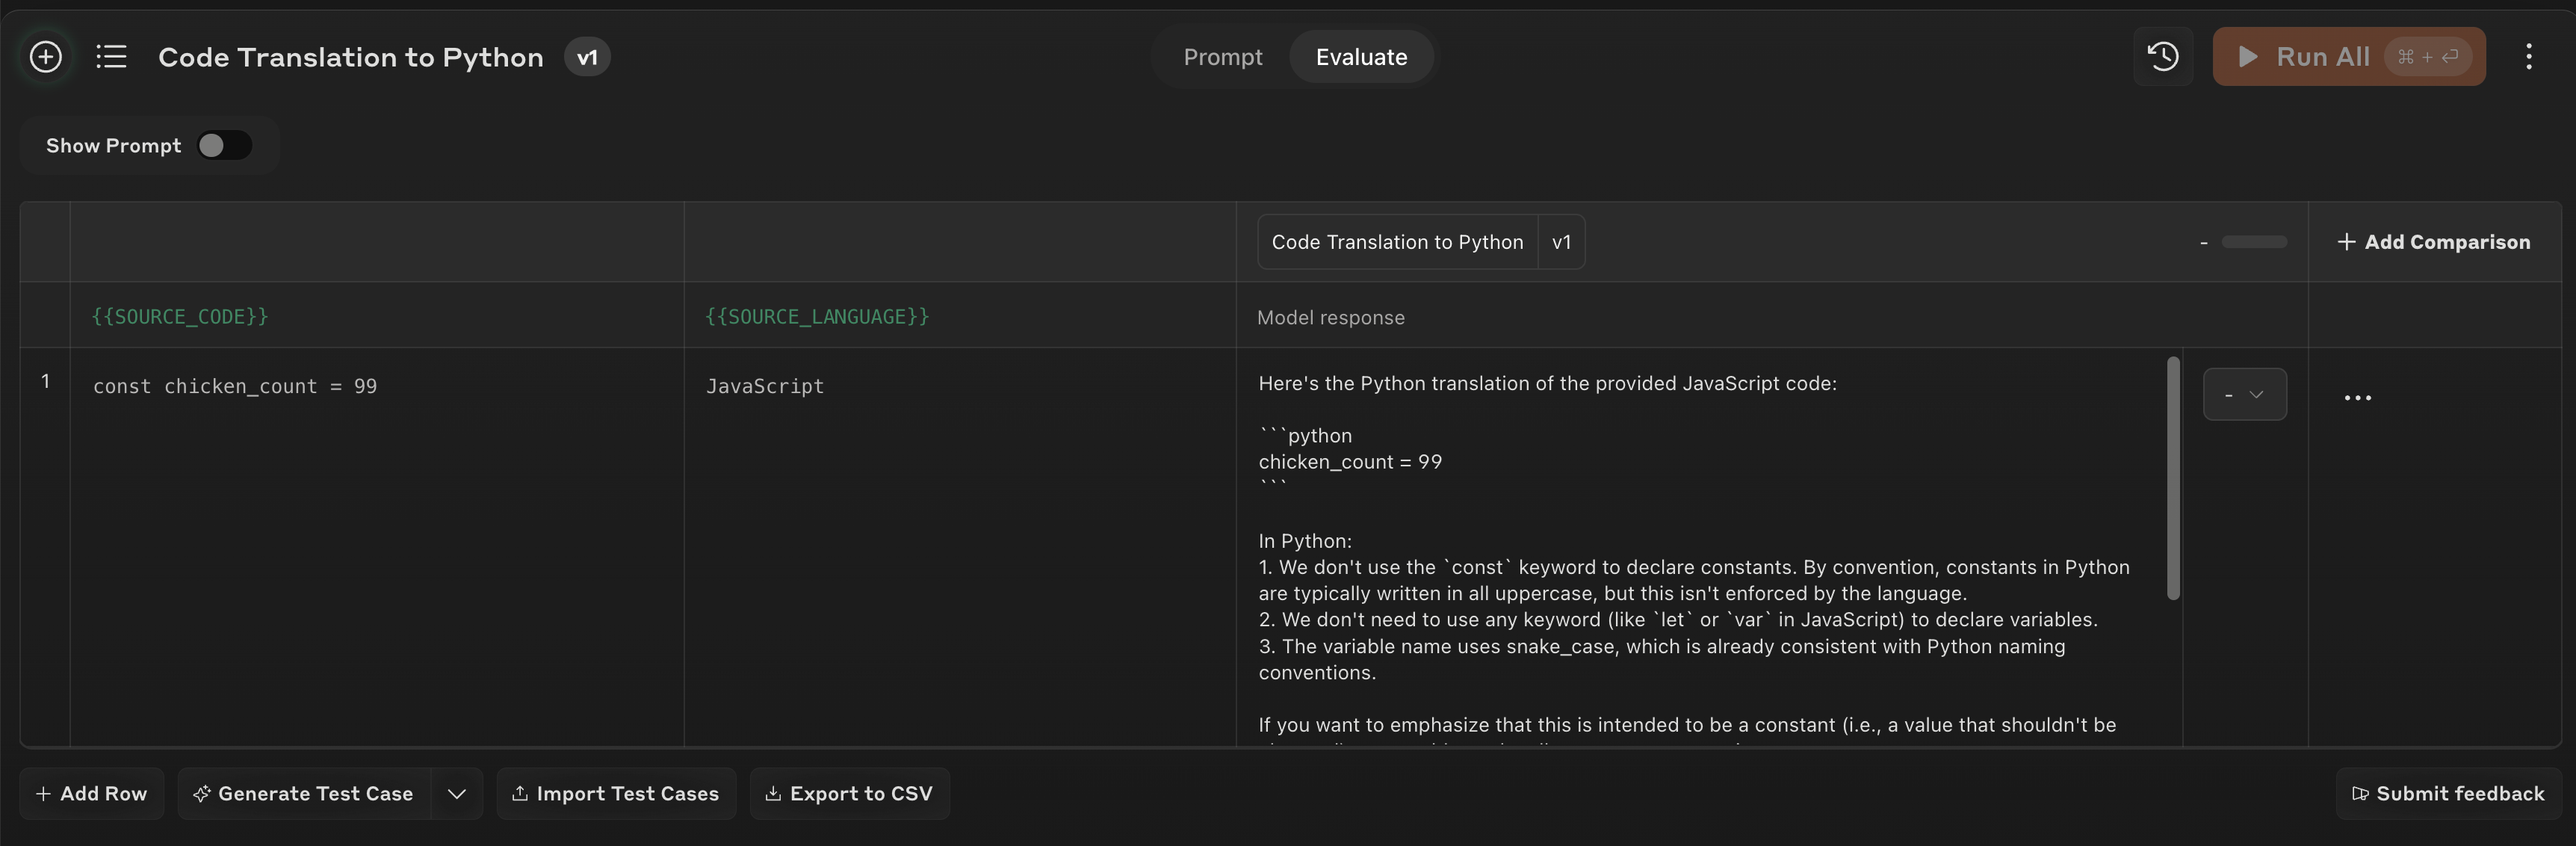This screenshot has height=846, width=2576.
Task: Open row options three-dot menu
Action: coord(2357,398)
